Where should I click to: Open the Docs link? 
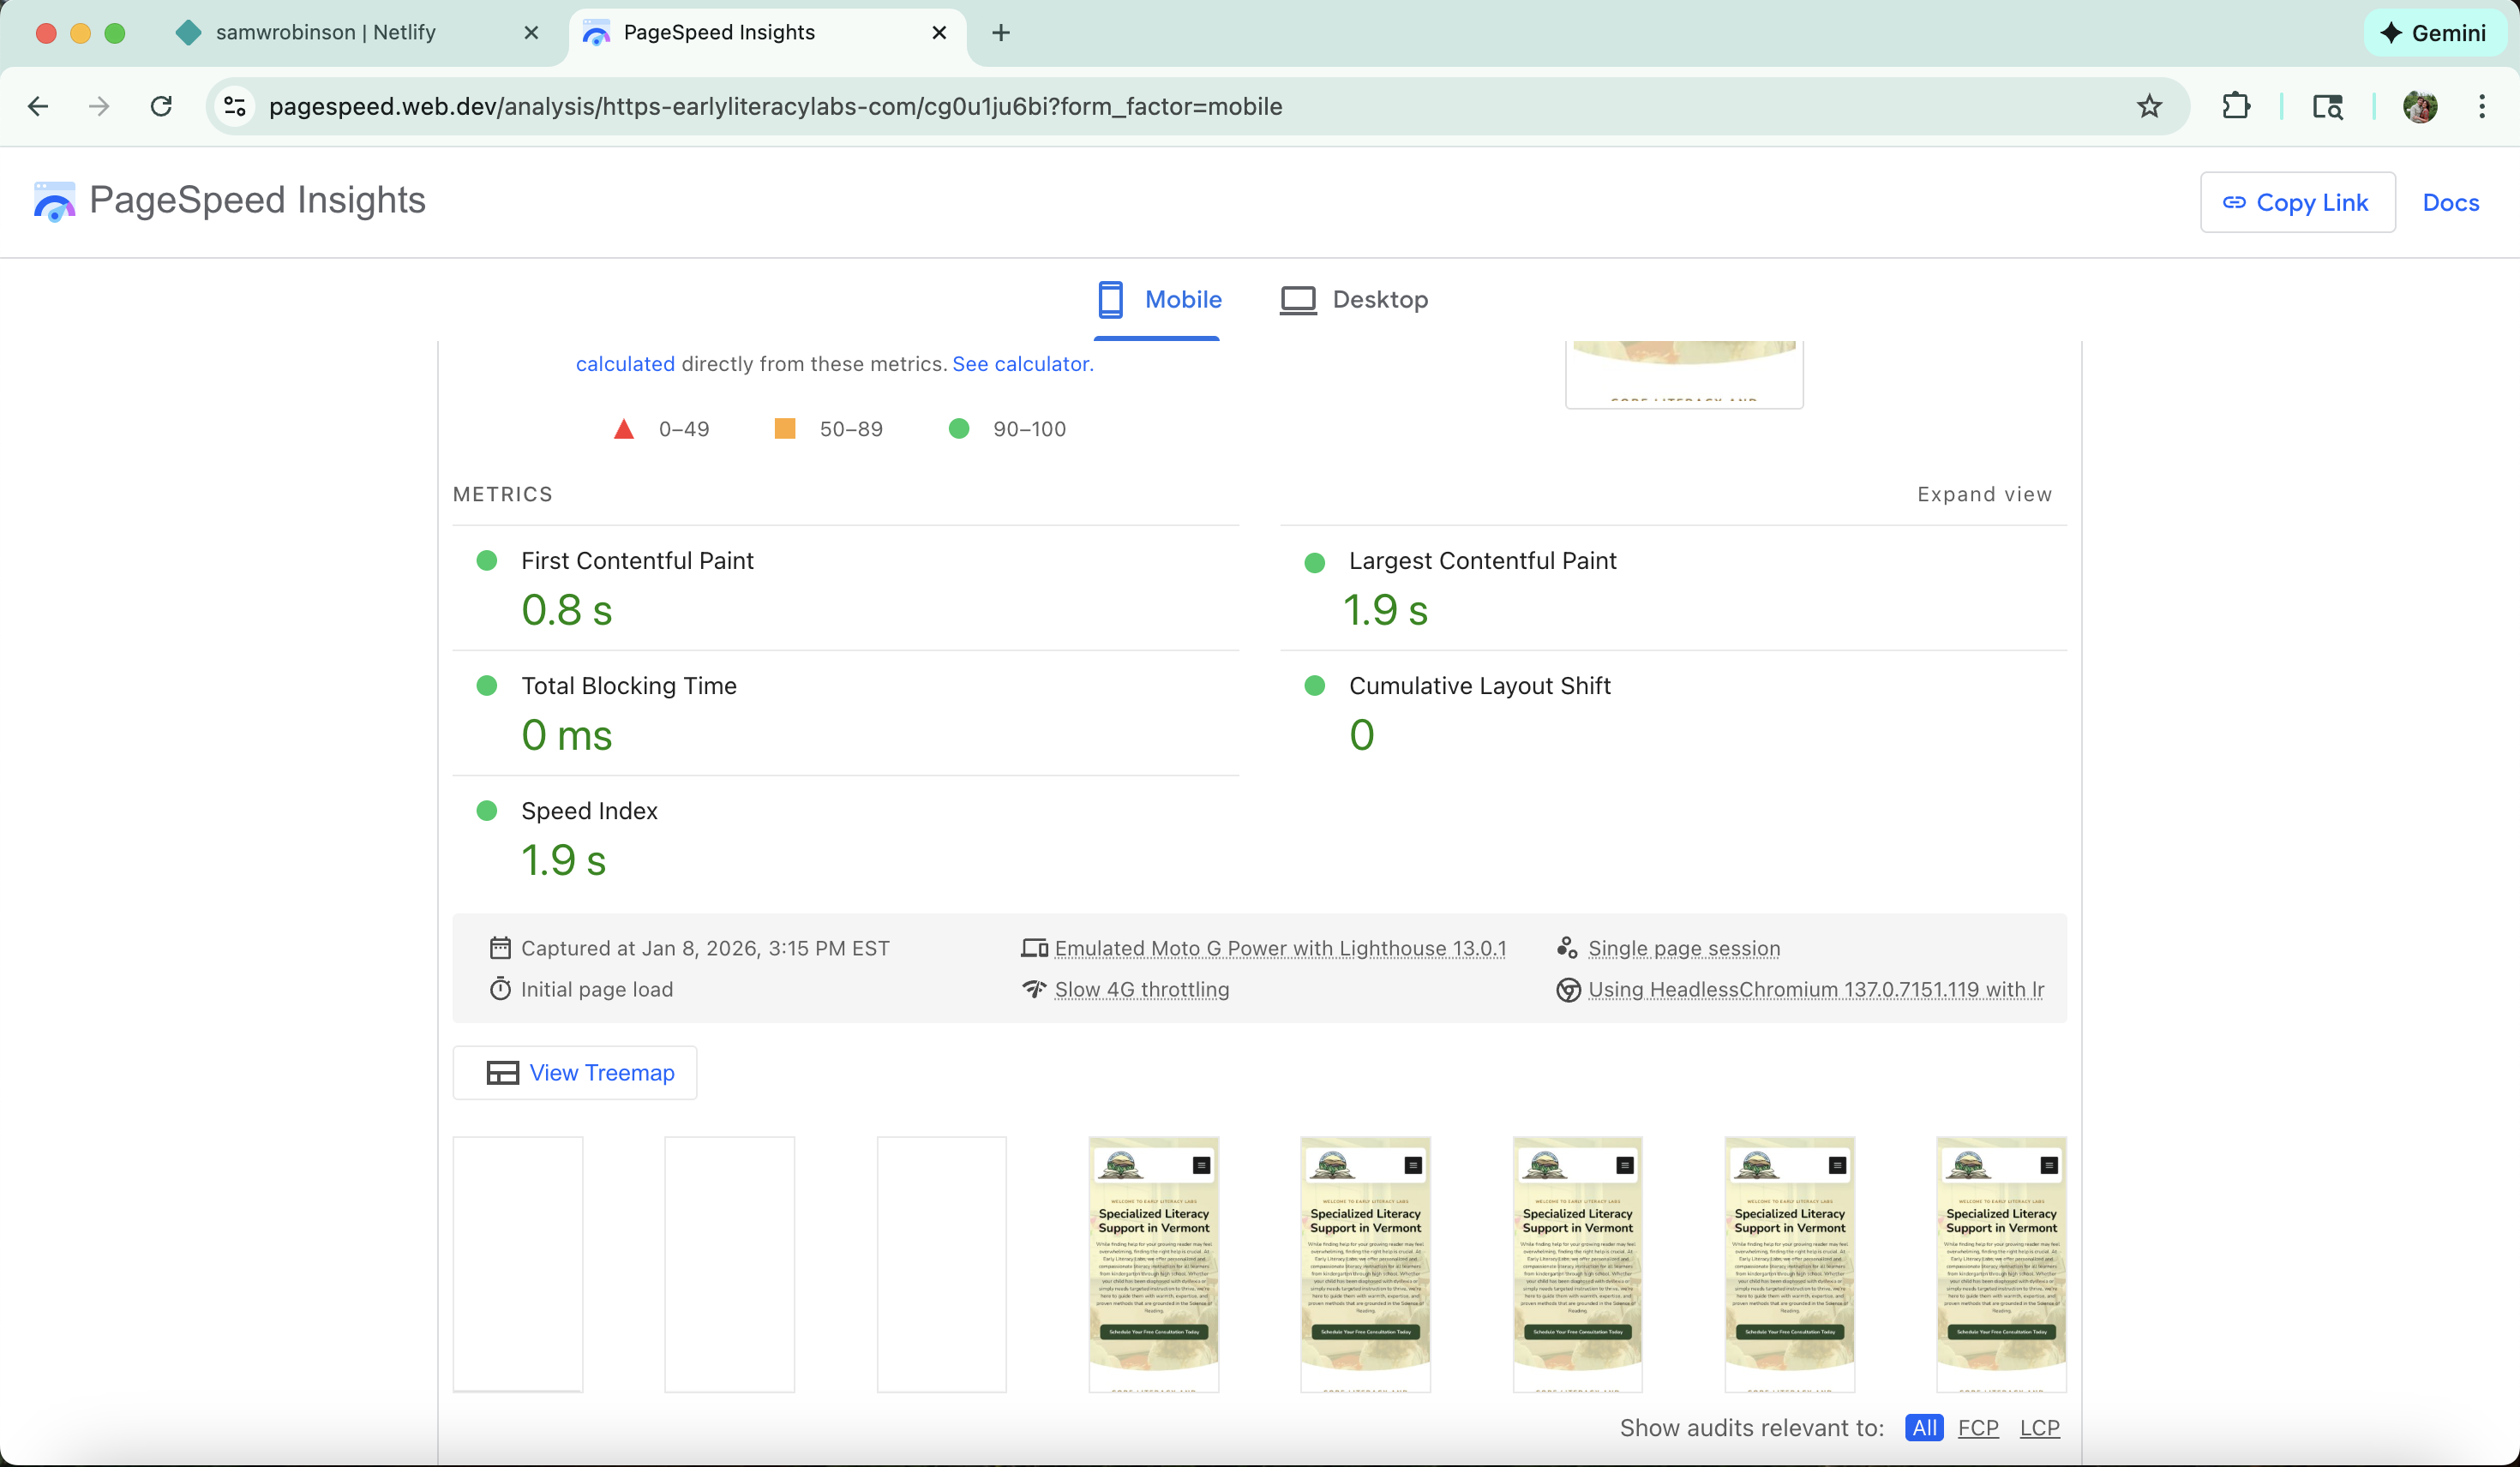pyautogui.click(x=2451, y=202)
